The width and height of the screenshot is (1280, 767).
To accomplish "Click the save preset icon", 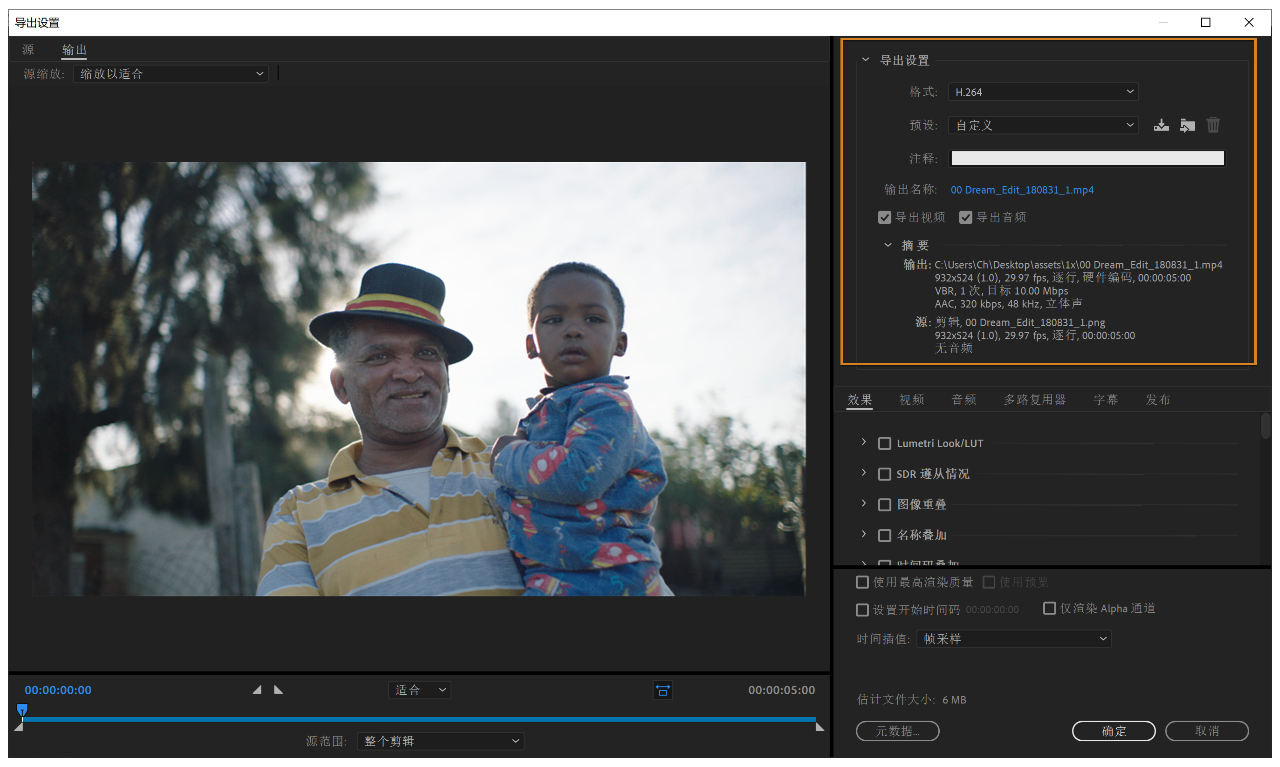I will point(1161,125).
